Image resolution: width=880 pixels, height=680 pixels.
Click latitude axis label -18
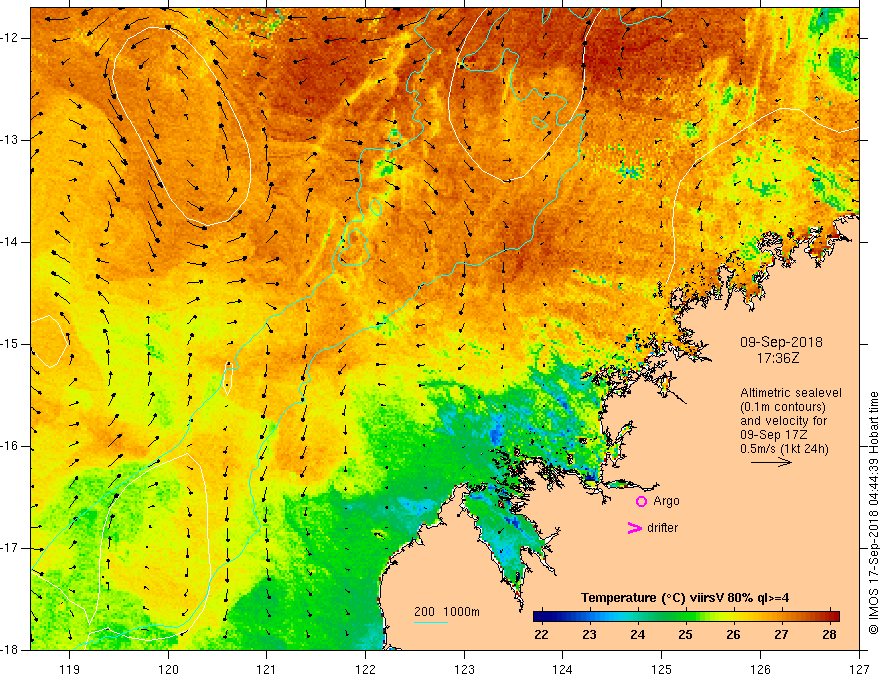point(11,650)
